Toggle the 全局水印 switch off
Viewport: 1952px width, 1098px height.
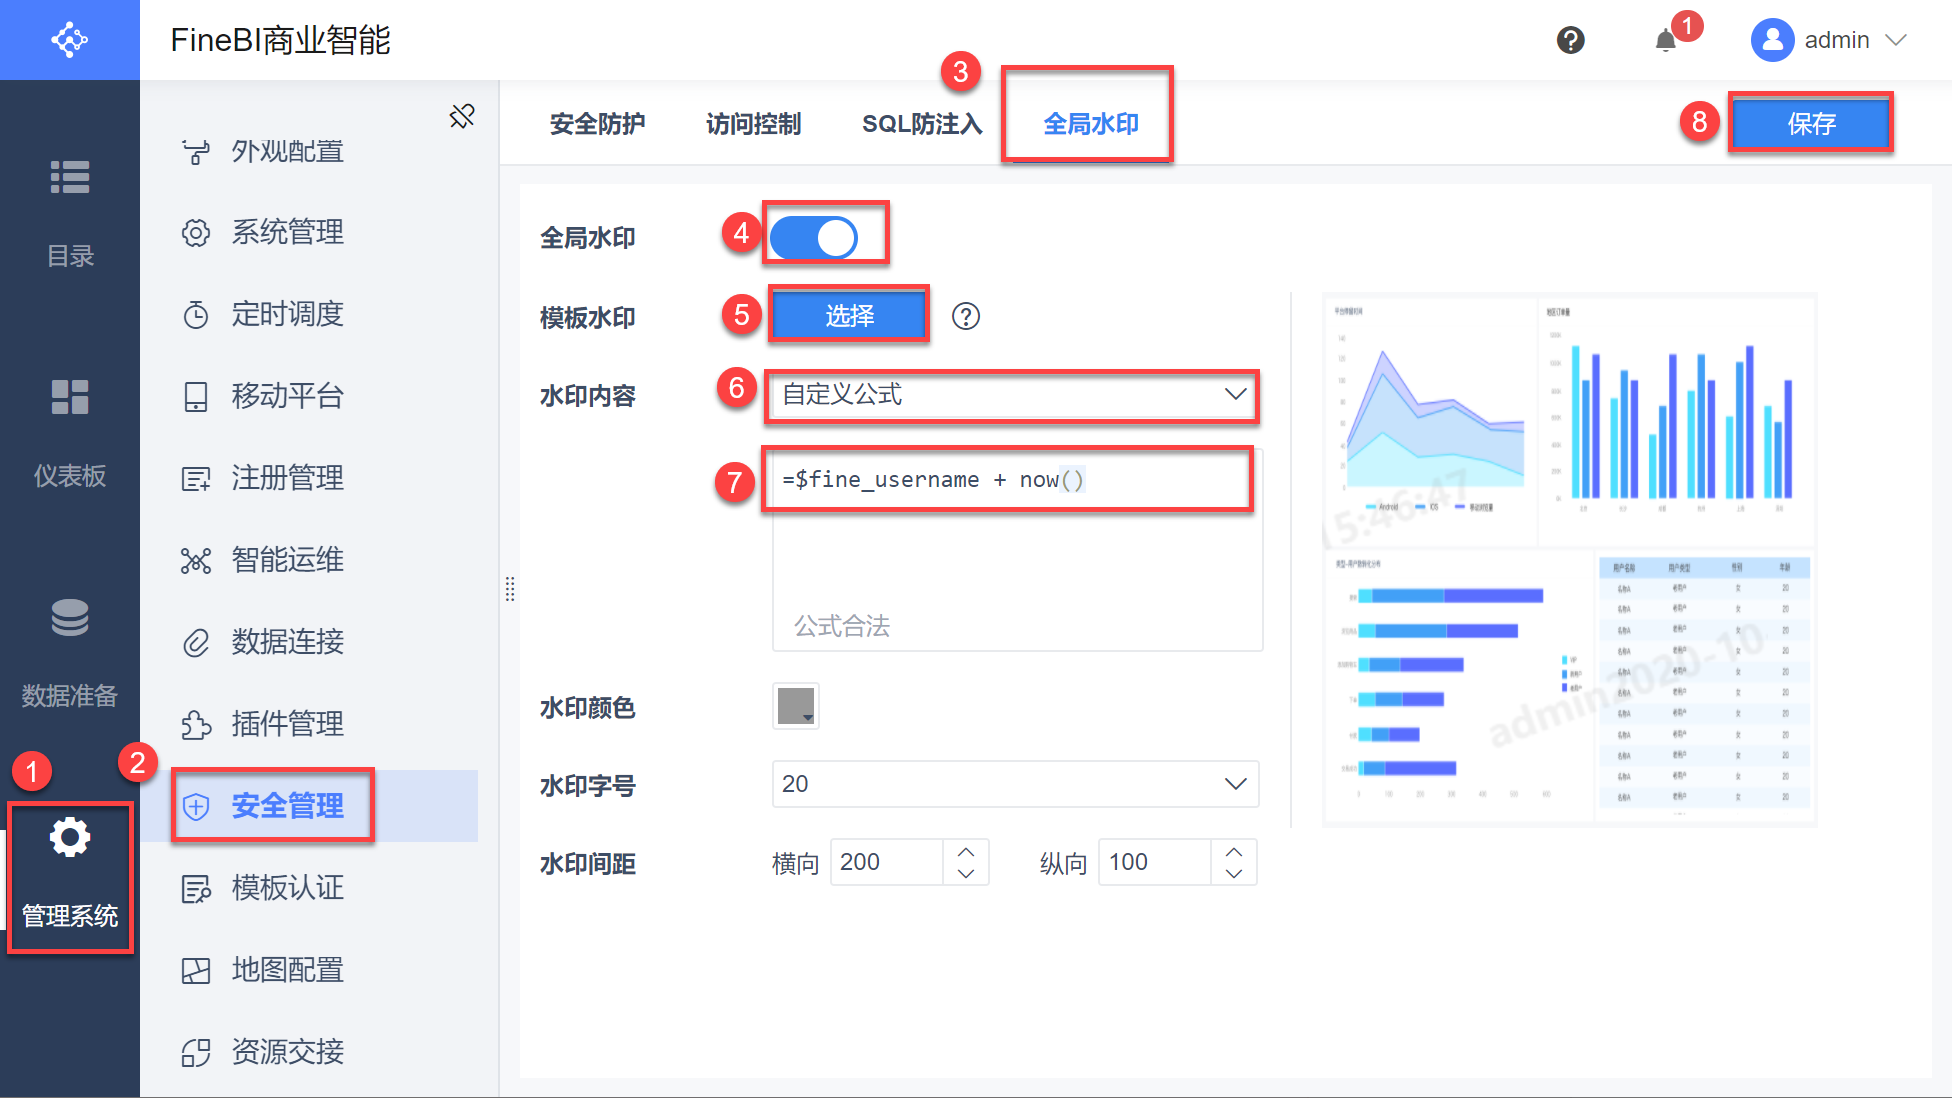click(814, 238)
